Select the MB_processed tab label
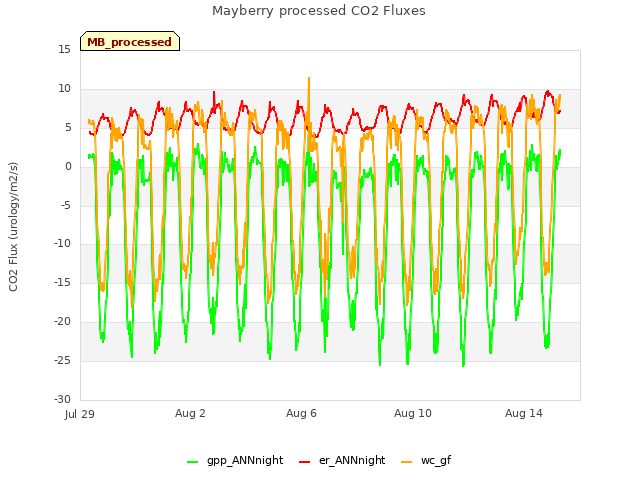This screenshot has width=640, height=480. point(129,42)
